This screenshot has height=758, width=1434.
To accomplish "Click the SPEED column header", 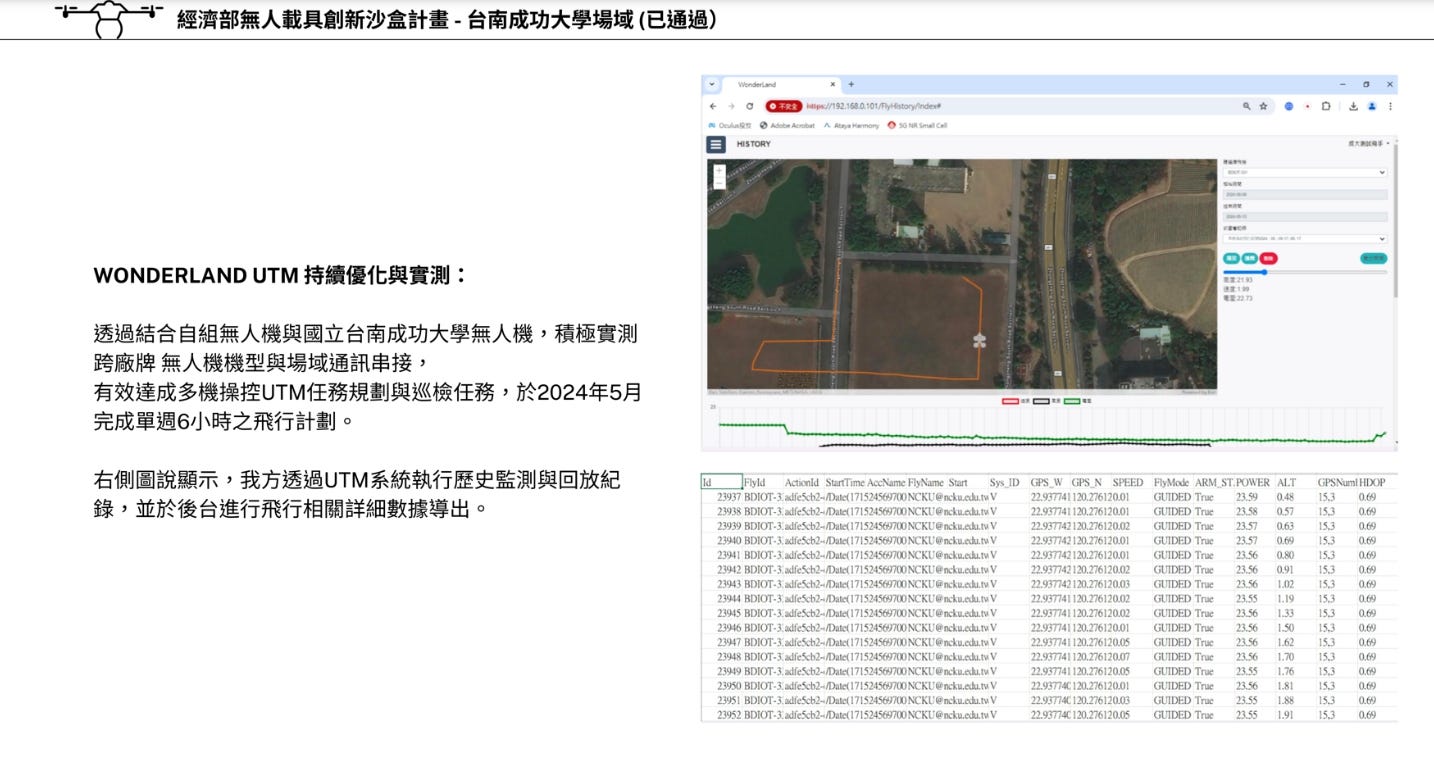I will [1127, 482].
